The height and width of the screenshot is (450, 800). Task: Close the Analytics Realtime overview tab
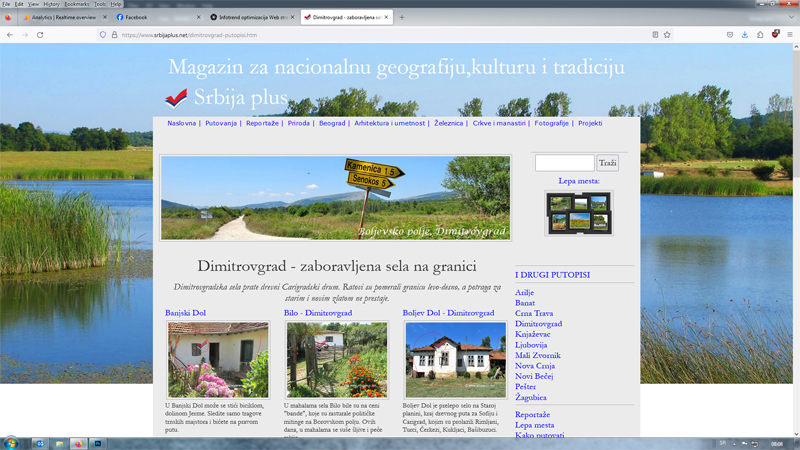click(x=105, y=17)
